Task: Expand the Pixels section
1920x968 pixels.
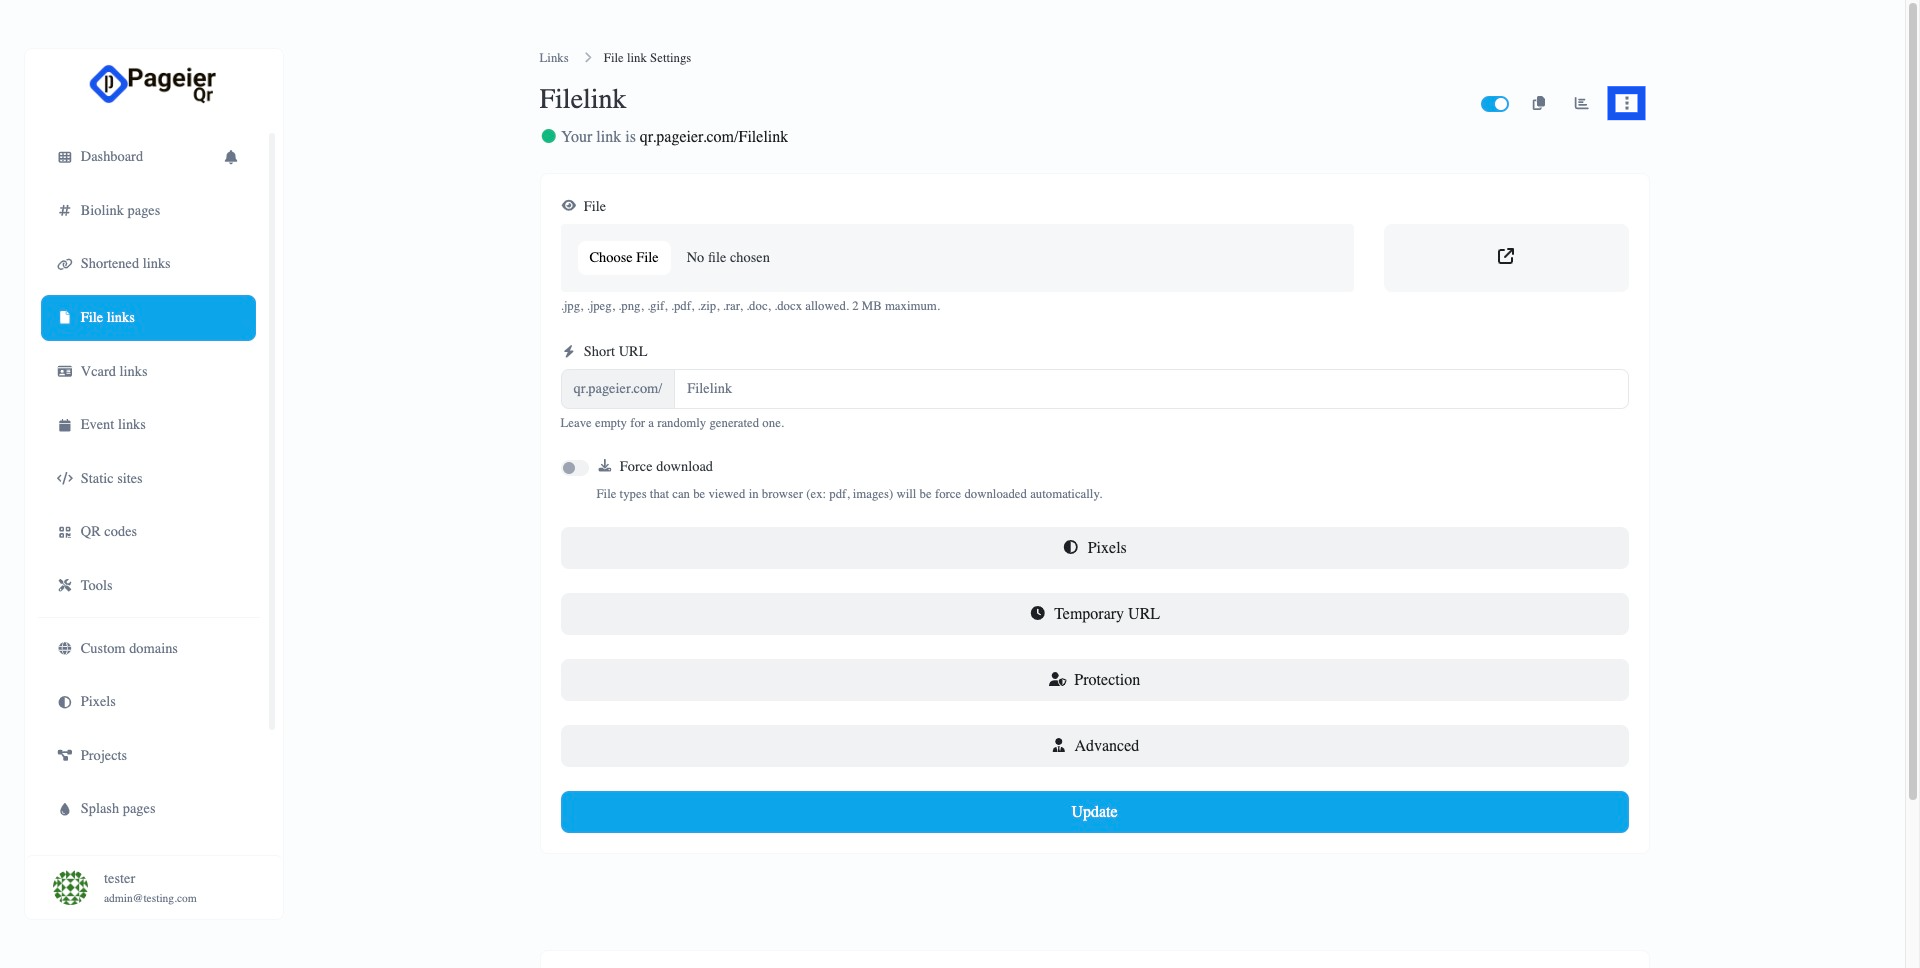Action: click(1094, 548)
